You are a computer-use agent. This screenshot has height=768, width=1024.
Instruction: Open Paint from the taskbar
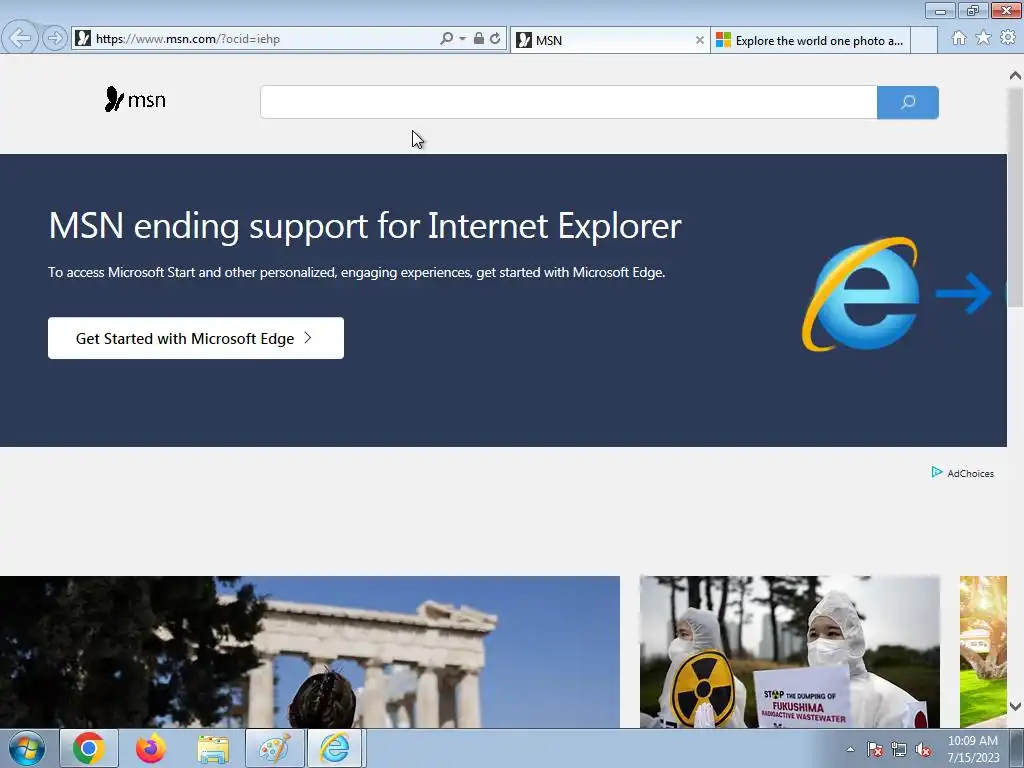click(x=275, y=748)
